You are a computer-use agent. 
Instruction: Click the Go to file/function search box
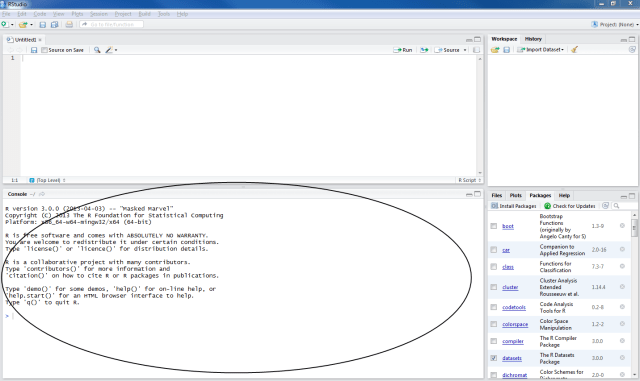coord(111,25)
